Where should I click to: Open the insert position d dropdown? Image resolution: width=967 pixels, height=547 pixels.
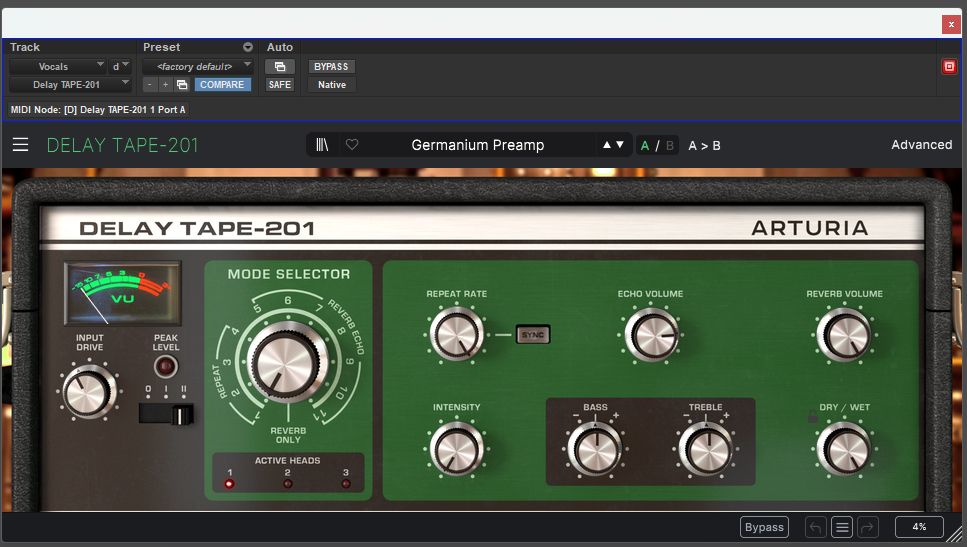tap(120, 67)
